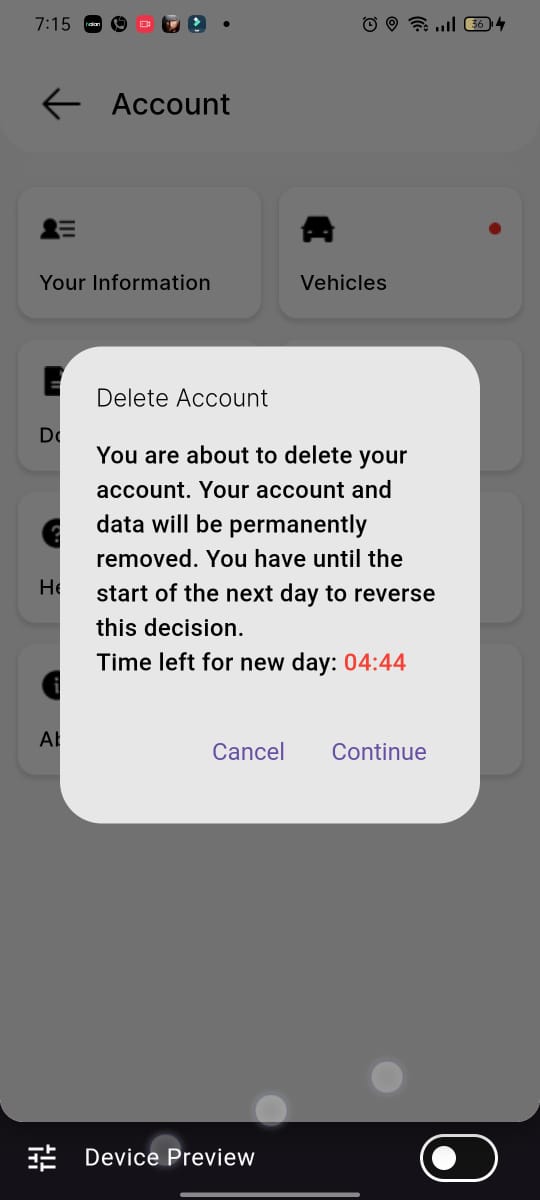
Task: Tap the partially hidden document icon tile
Action: point(39,405)
